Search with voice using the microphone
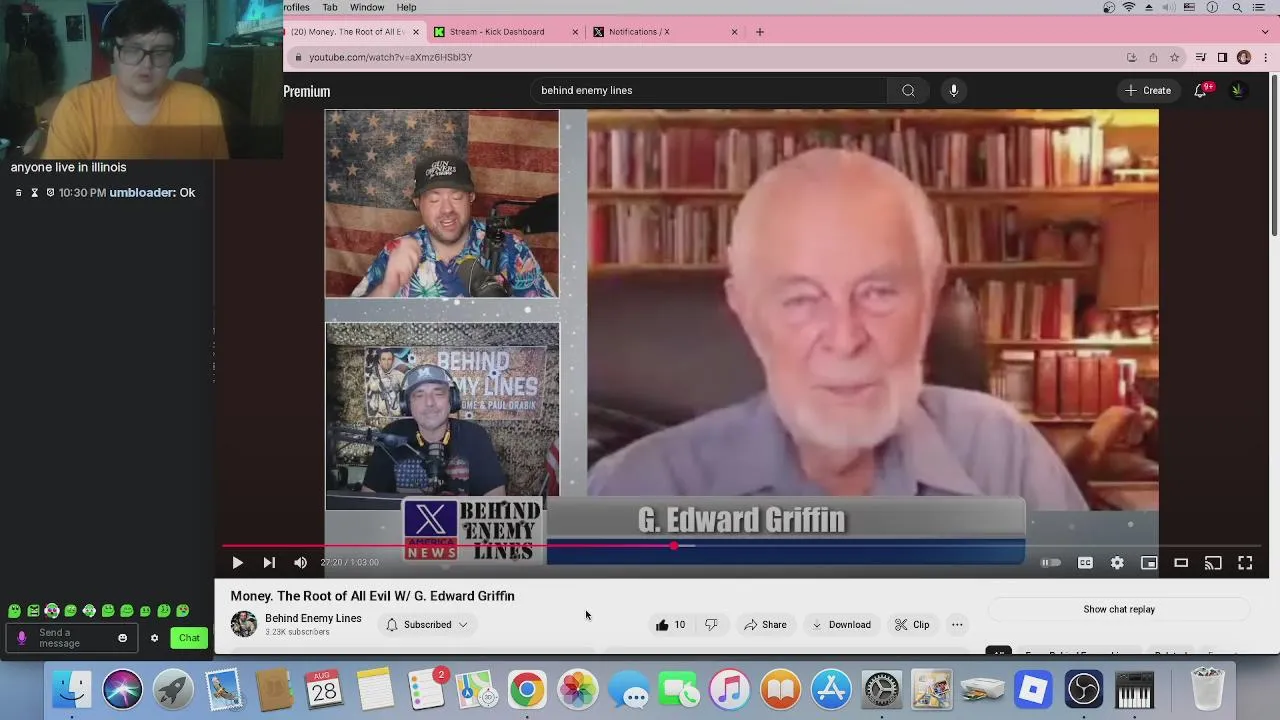This screenshot has width=1280, height=720. point(953,90)
